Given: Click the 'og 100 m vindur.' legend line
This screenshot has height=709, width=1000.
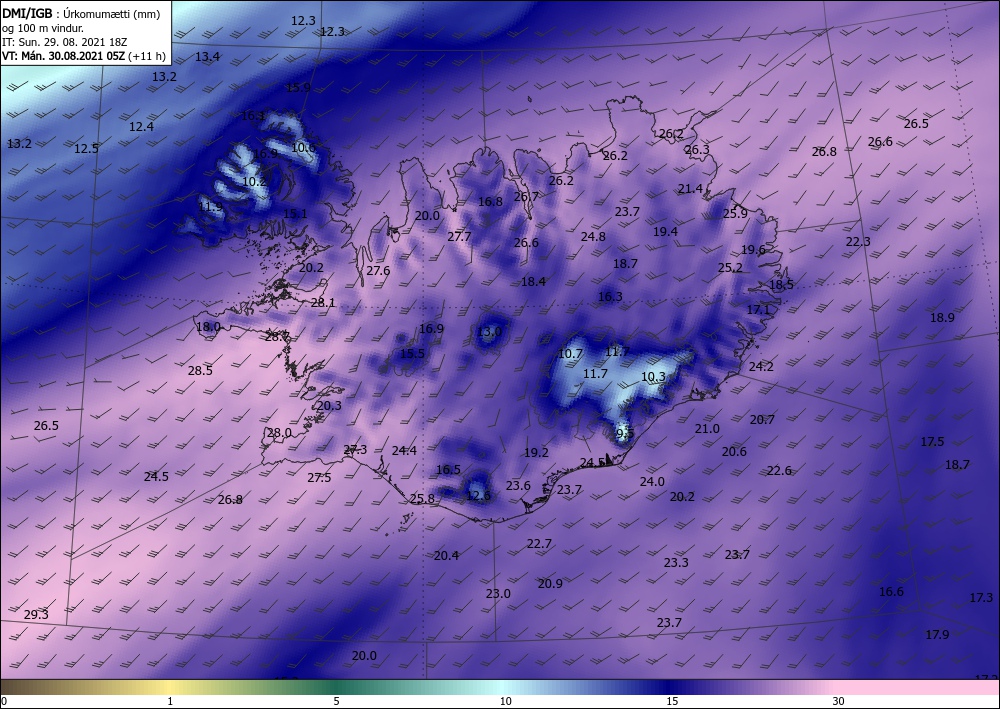Looking at the screenshot, I should (43, 27).
